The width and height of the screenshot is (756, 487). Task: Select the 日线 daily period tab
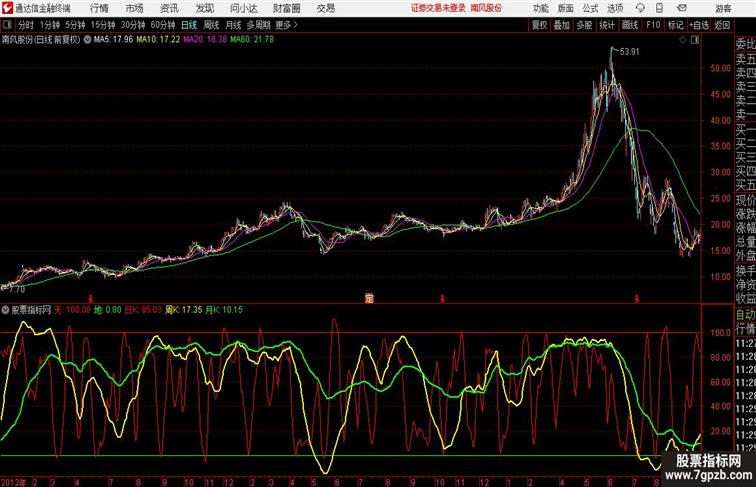click(x=189, y=25)
